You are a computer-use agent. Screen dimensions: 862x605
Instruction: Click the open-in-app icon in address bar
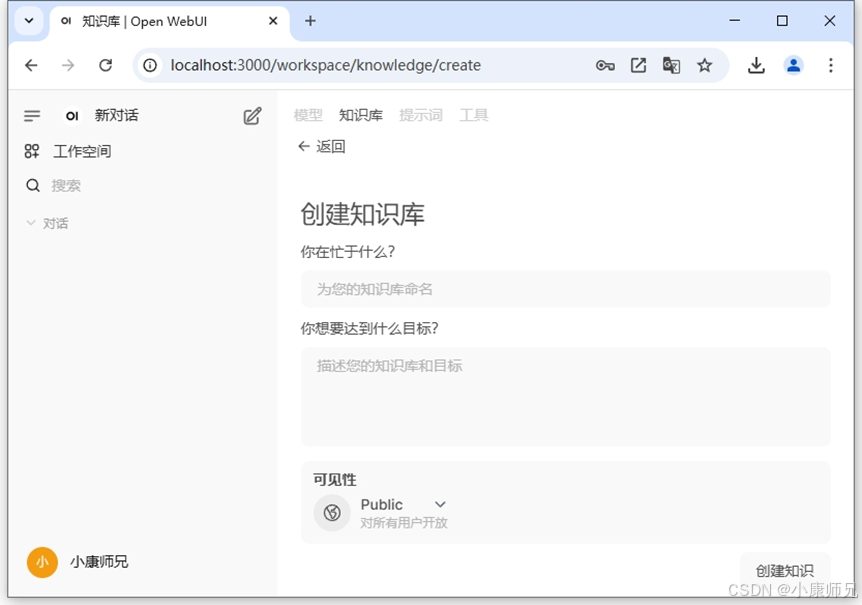pyautogui.click(x=638, y=65)
